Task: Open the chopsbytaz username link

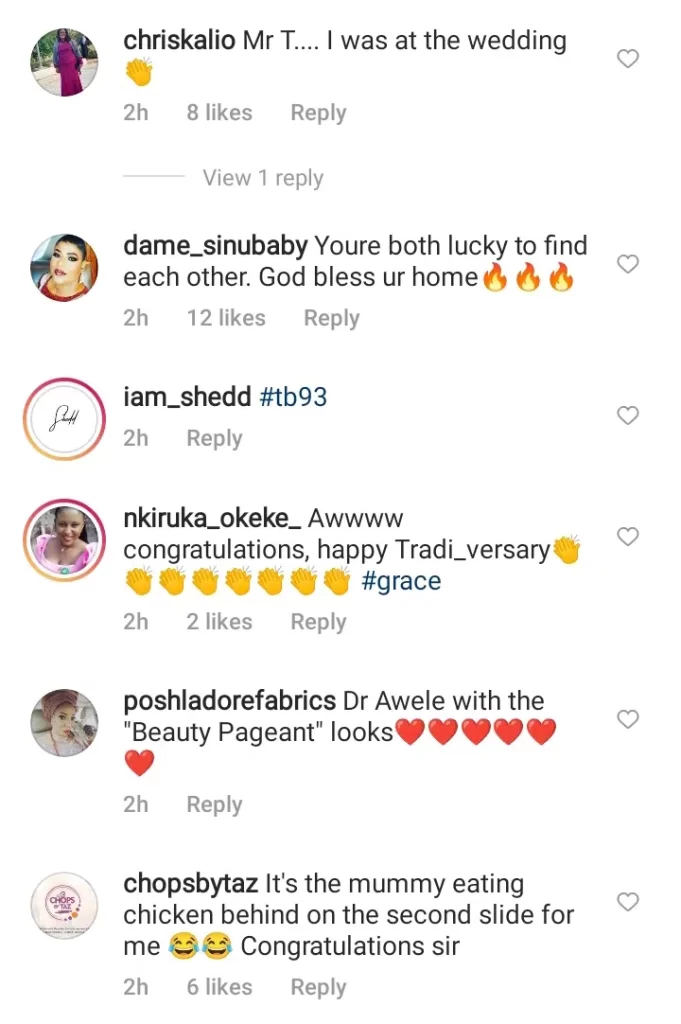Action: coord(190,884)
